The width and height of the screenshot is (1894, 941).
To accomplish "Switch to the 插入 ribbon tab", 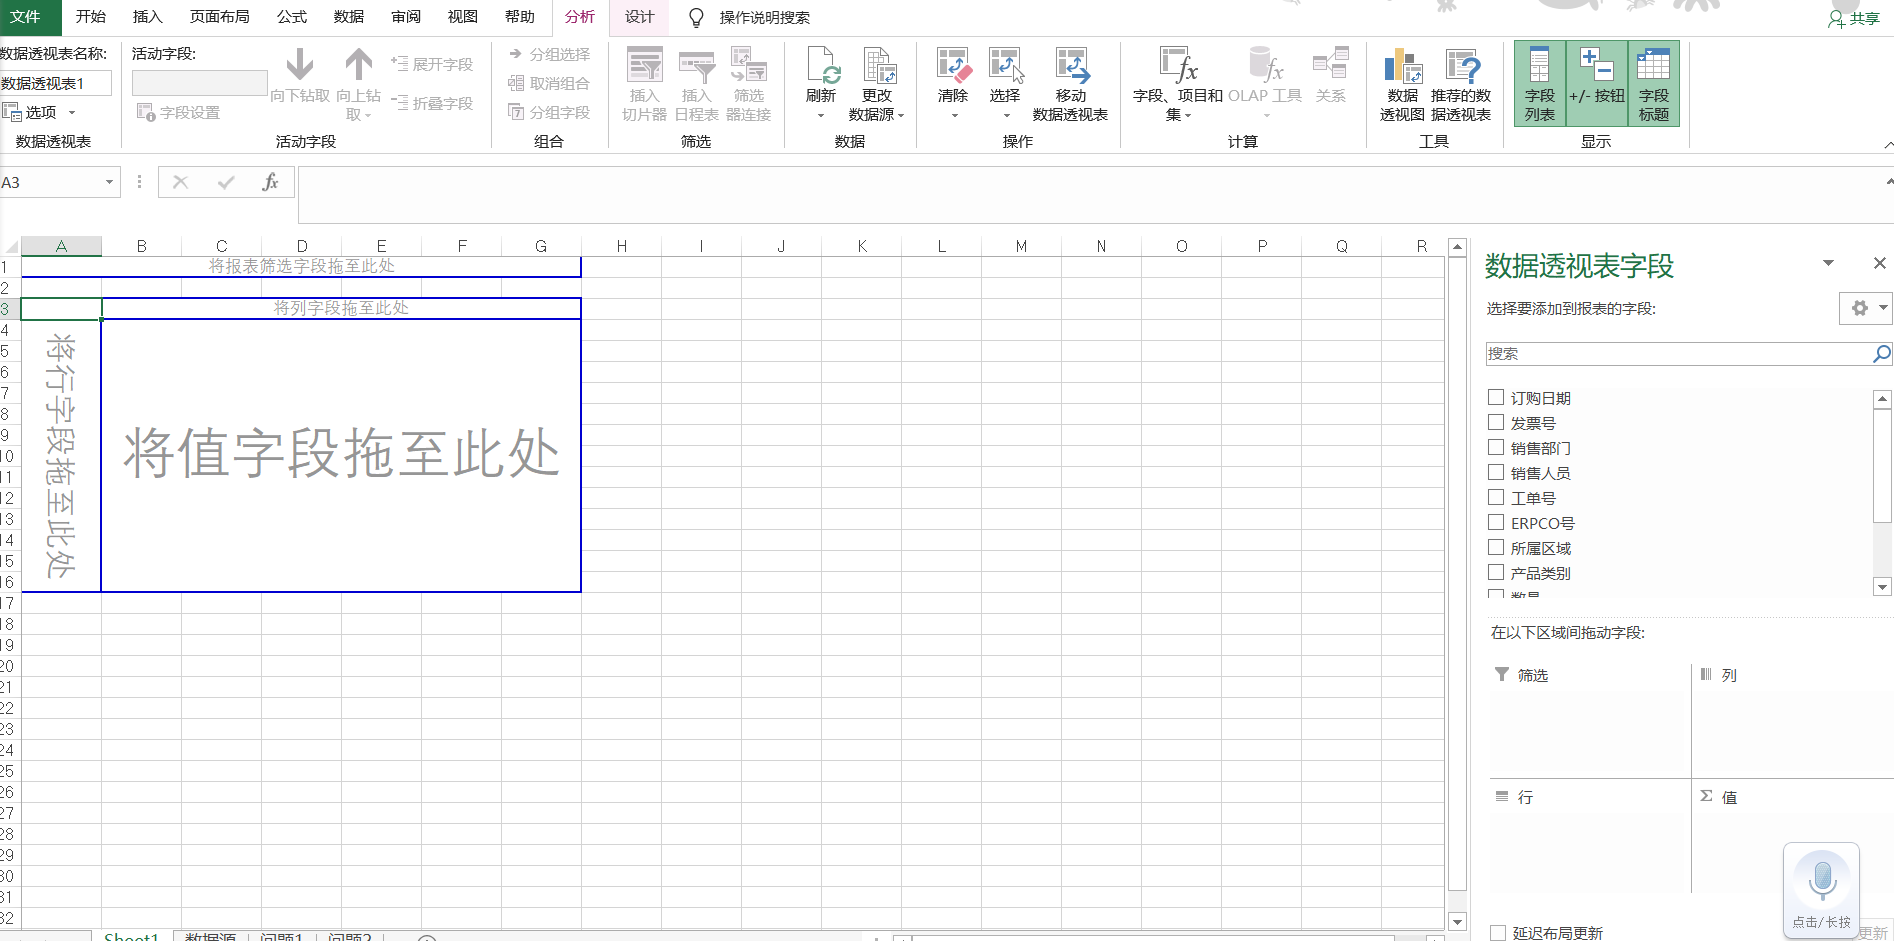I will tap(147, 17).
